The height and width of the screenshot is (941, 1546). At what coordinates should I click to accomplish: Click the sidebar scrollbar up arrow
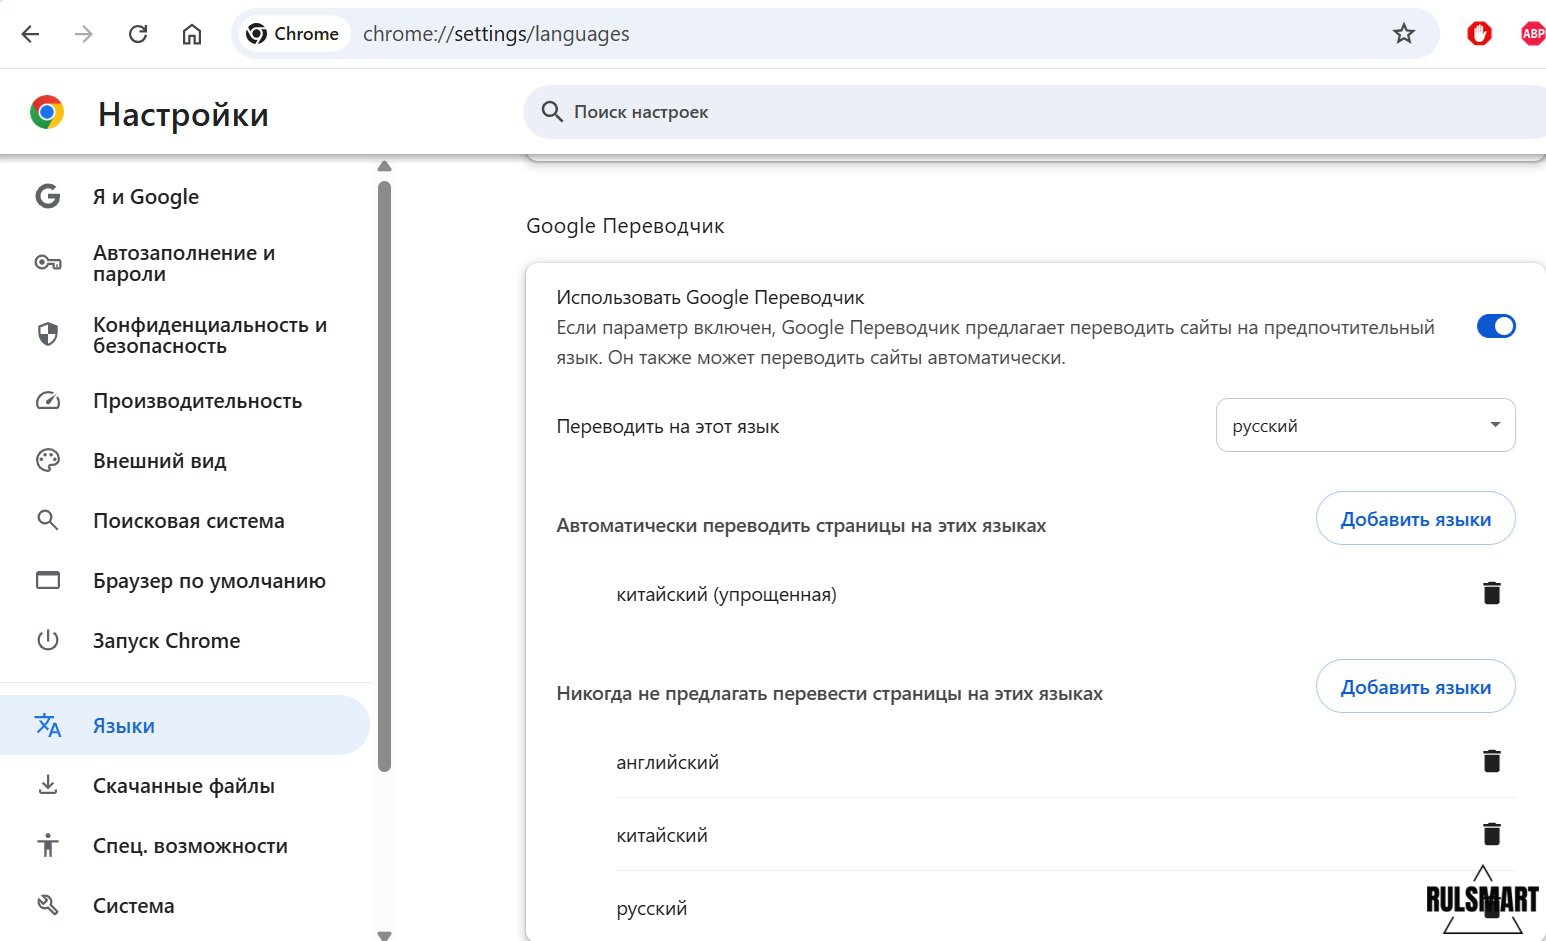point(384,166)
